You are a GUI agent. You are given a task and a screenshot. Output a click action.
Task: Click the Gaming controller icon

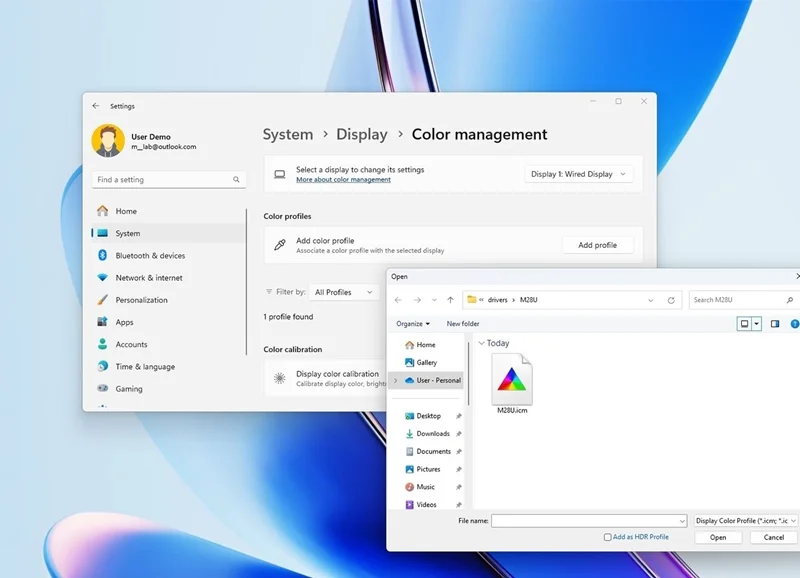tap(103, 388)
